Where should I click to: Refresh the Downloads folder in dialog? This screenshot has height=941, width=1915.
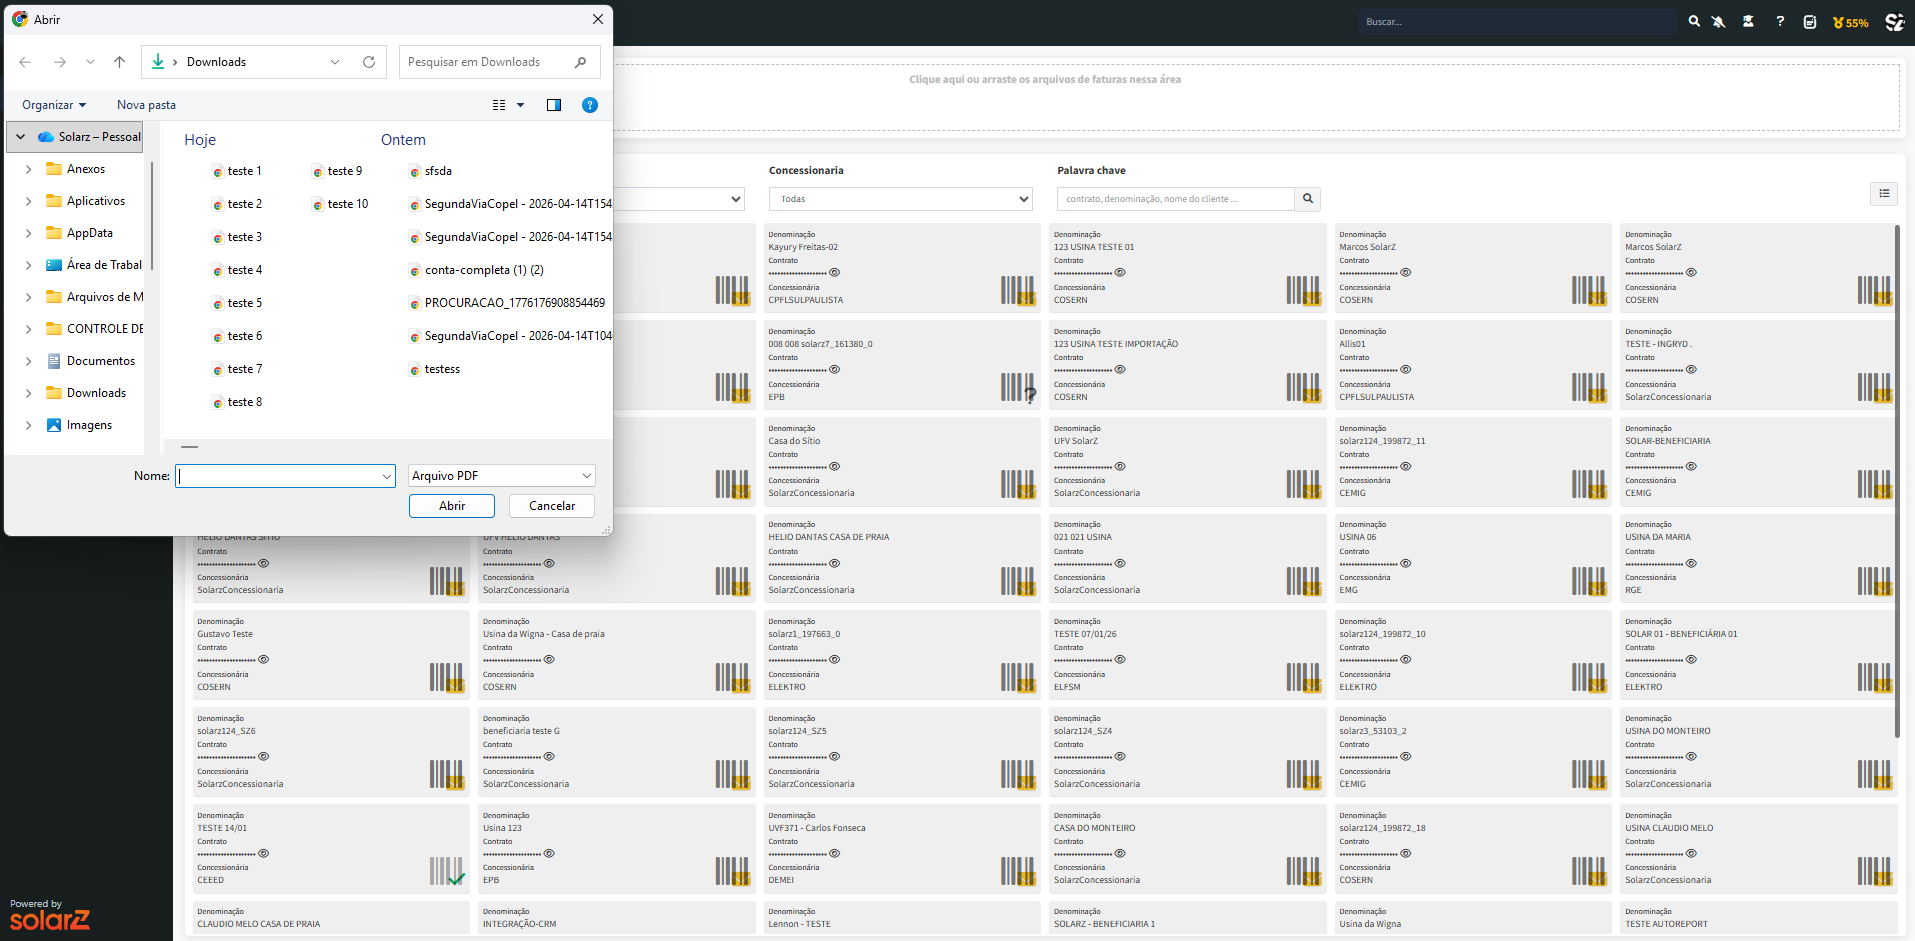[x=369, y=62]
